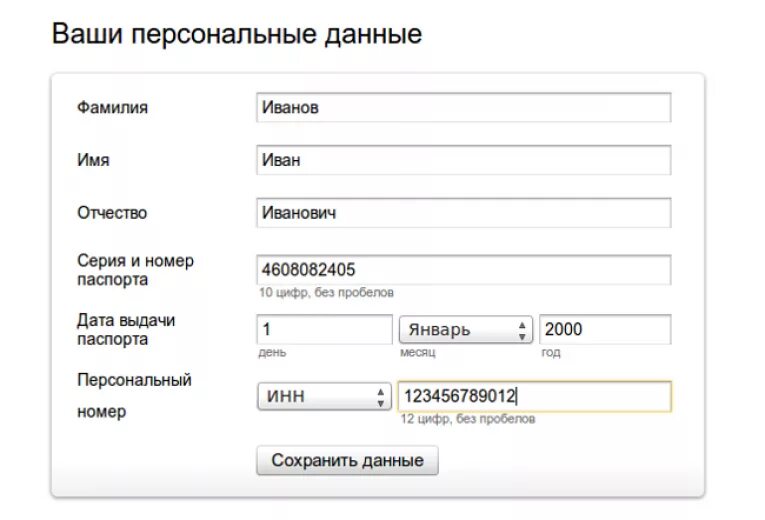The width and height of the screenshot is (765, 520).
Task: Focus the день input of issue date
Action: 324,329
